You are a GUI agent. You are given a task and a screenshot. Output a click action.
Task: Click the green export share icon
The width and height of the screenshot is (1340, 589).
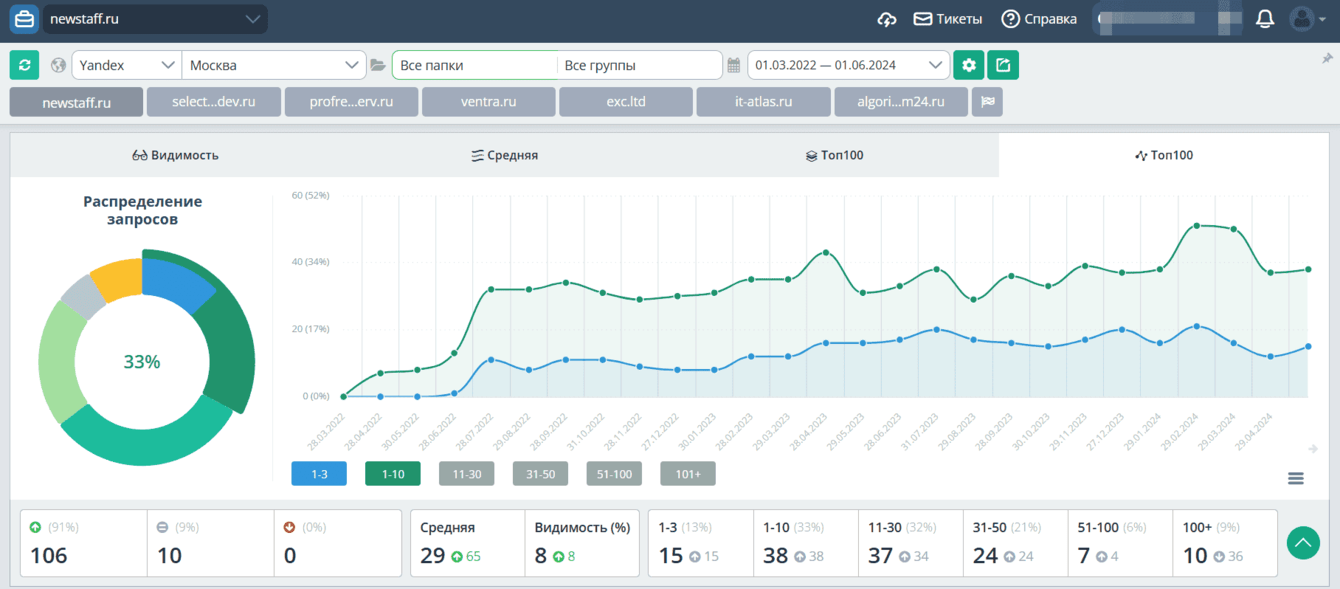pyautogui.click(x=1003, y=65)
